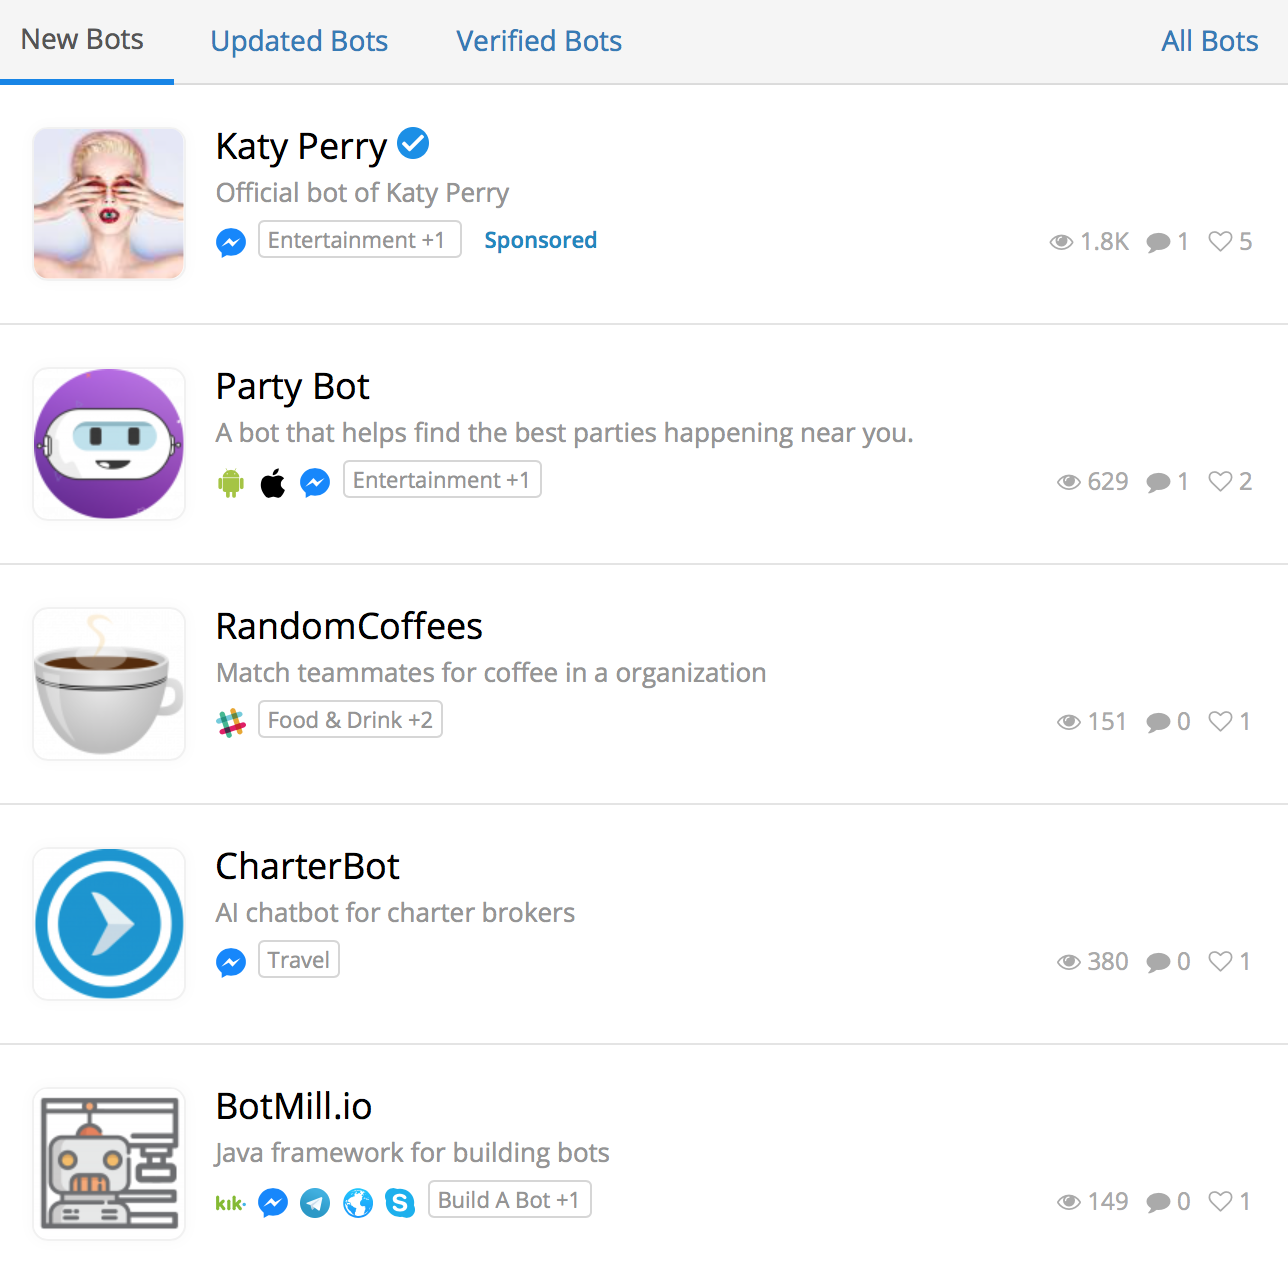
Task: Click the web globe icon for BotMill.io
Action: (x=358, y=1202)
